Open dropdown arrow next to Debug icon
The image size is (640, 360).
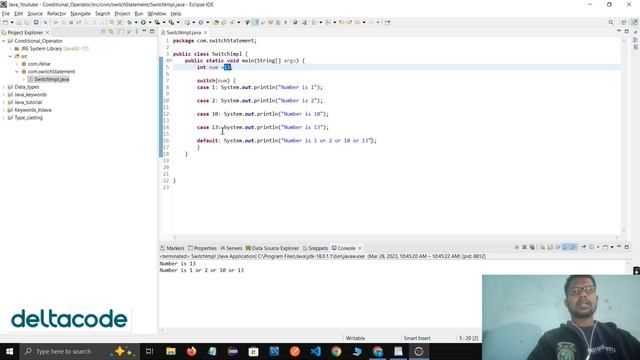tap(136, 22)
